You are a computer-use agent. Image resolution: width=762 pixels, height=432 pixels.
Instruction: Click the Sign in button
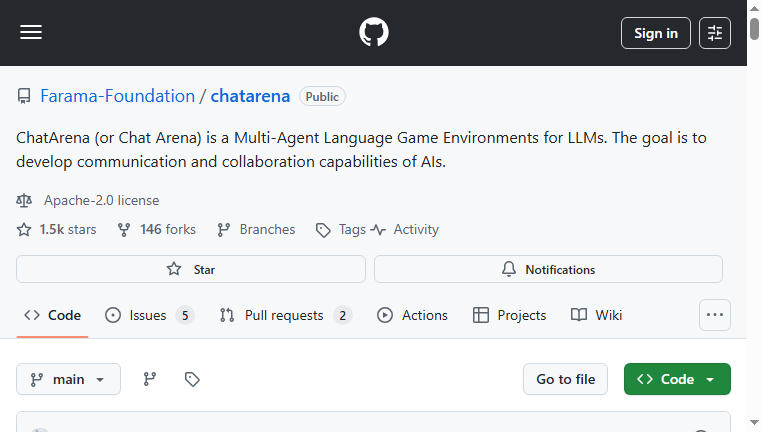click(656, 33)
